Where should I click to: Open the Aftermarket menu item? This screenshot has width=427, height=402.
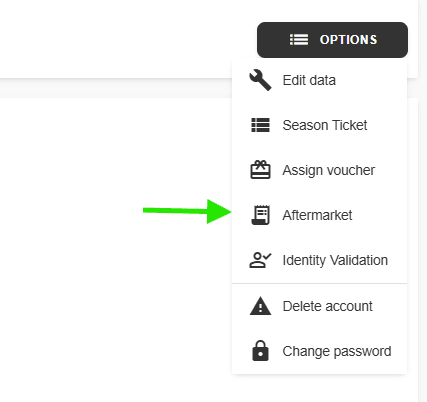click(319, 215)
